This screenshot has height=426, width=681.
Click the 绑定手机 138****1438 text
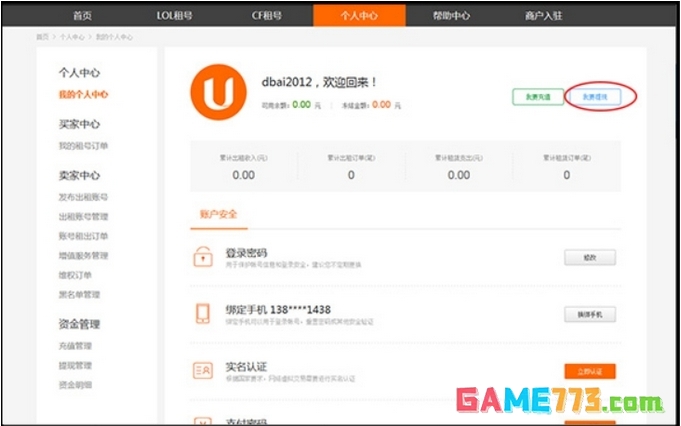pyautogui.click(x=278, y=310)
